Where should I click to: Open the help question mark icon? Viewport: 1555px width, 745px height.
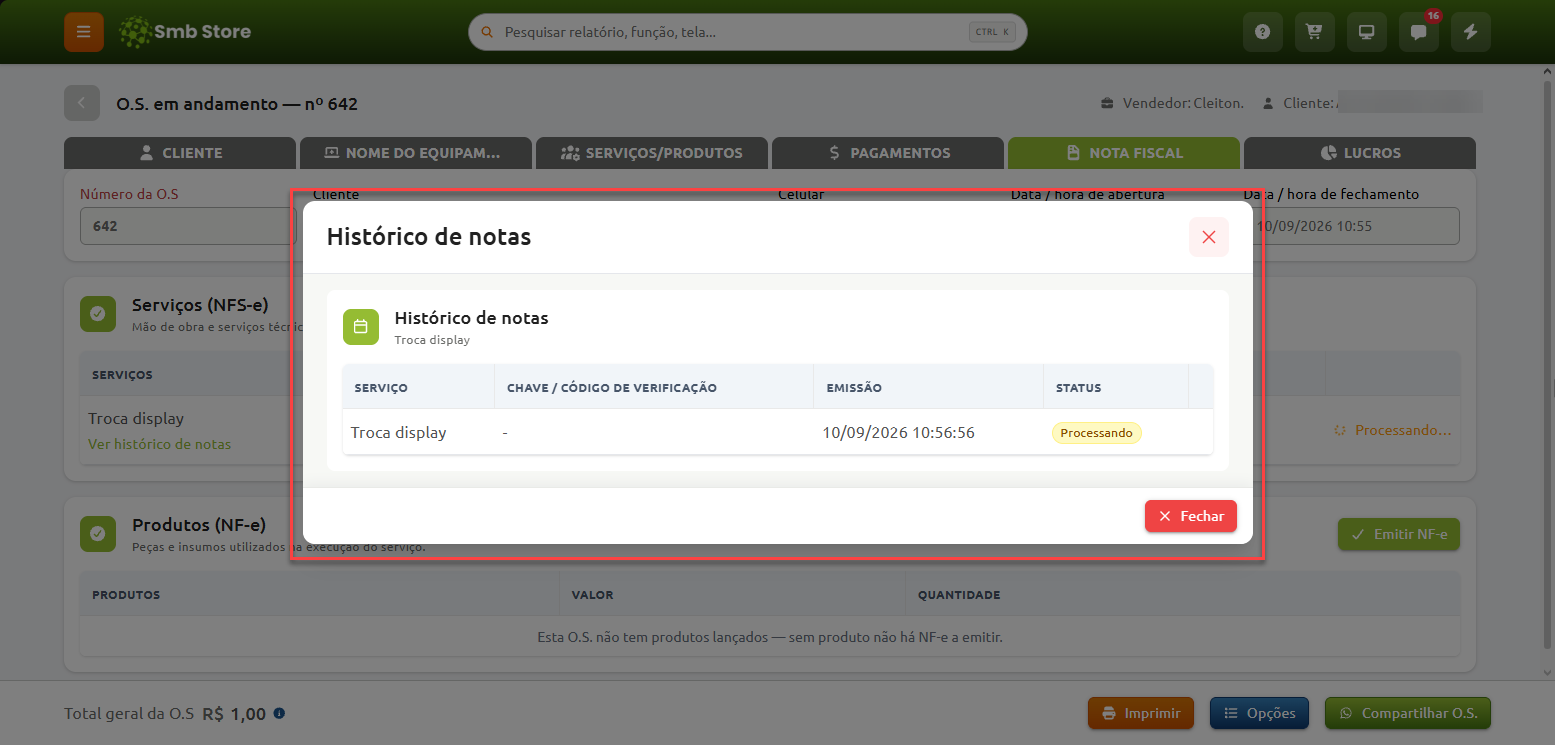(1262, 32)
